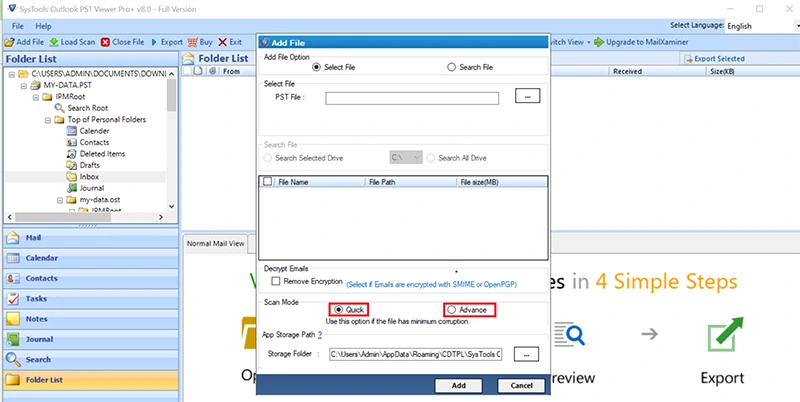
Task: Click the PST File input field
Action: point(412,98)
